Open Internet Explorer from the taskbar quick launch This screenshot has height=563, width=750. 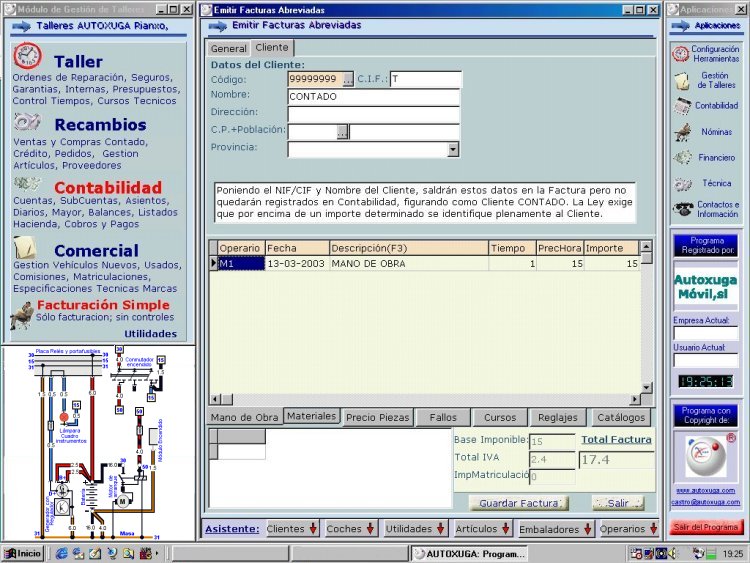pos(61,554)
